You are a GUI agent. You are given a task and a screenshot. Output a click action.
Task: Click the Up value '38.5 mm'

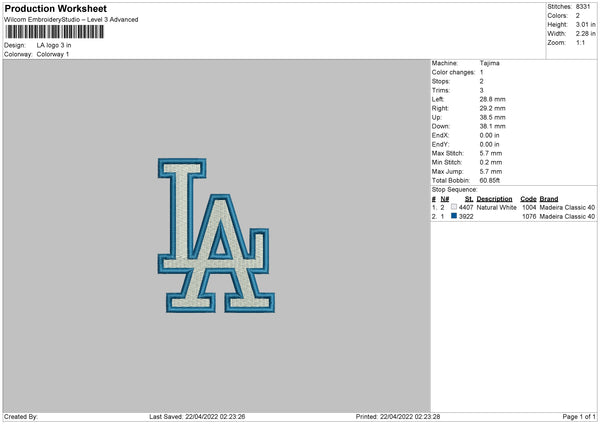pyautogui.click(x=492, y=117)
